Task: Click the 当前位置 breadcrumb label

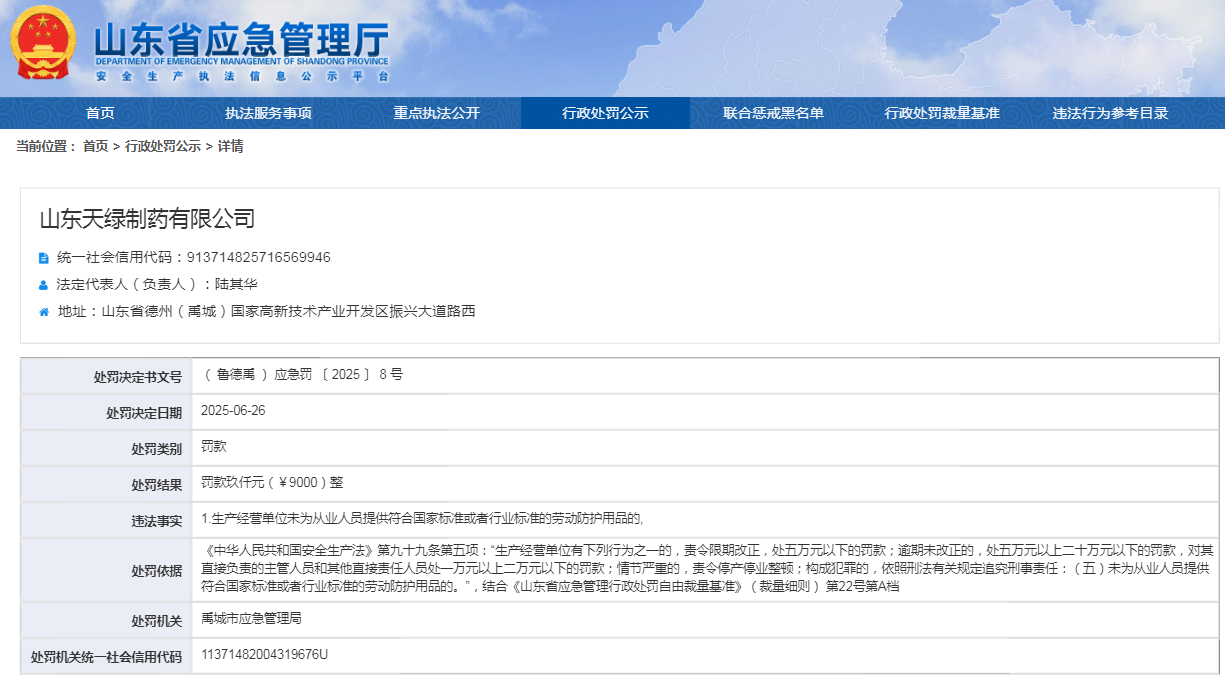Action: [46, 147]
